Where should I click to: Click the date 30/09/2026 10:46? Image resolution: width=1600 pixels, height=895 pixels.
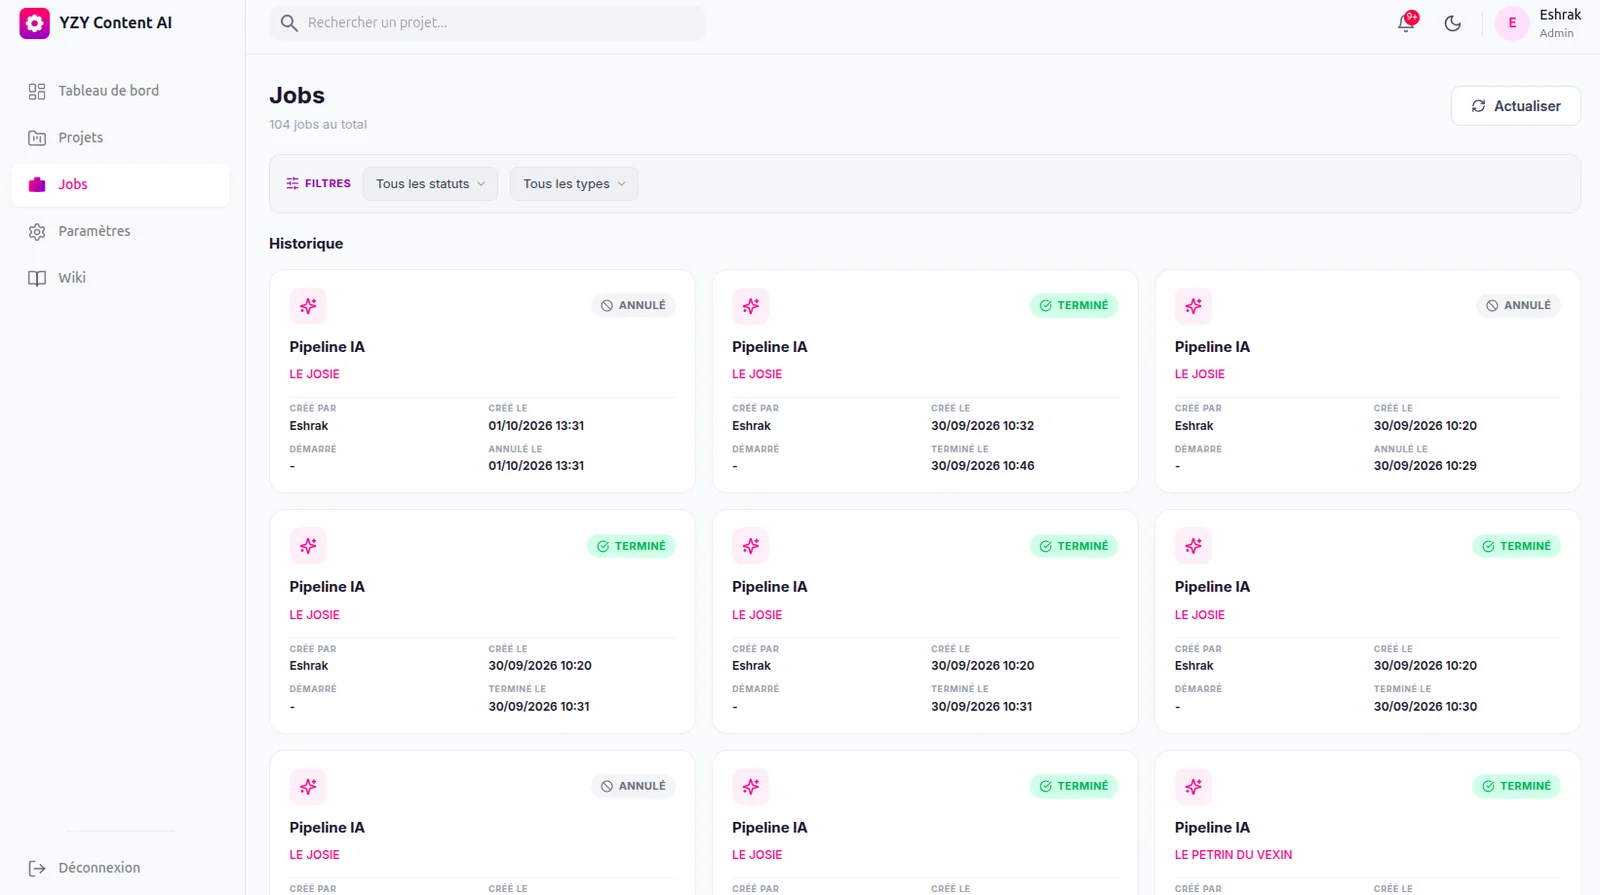[x=983, y=466]
